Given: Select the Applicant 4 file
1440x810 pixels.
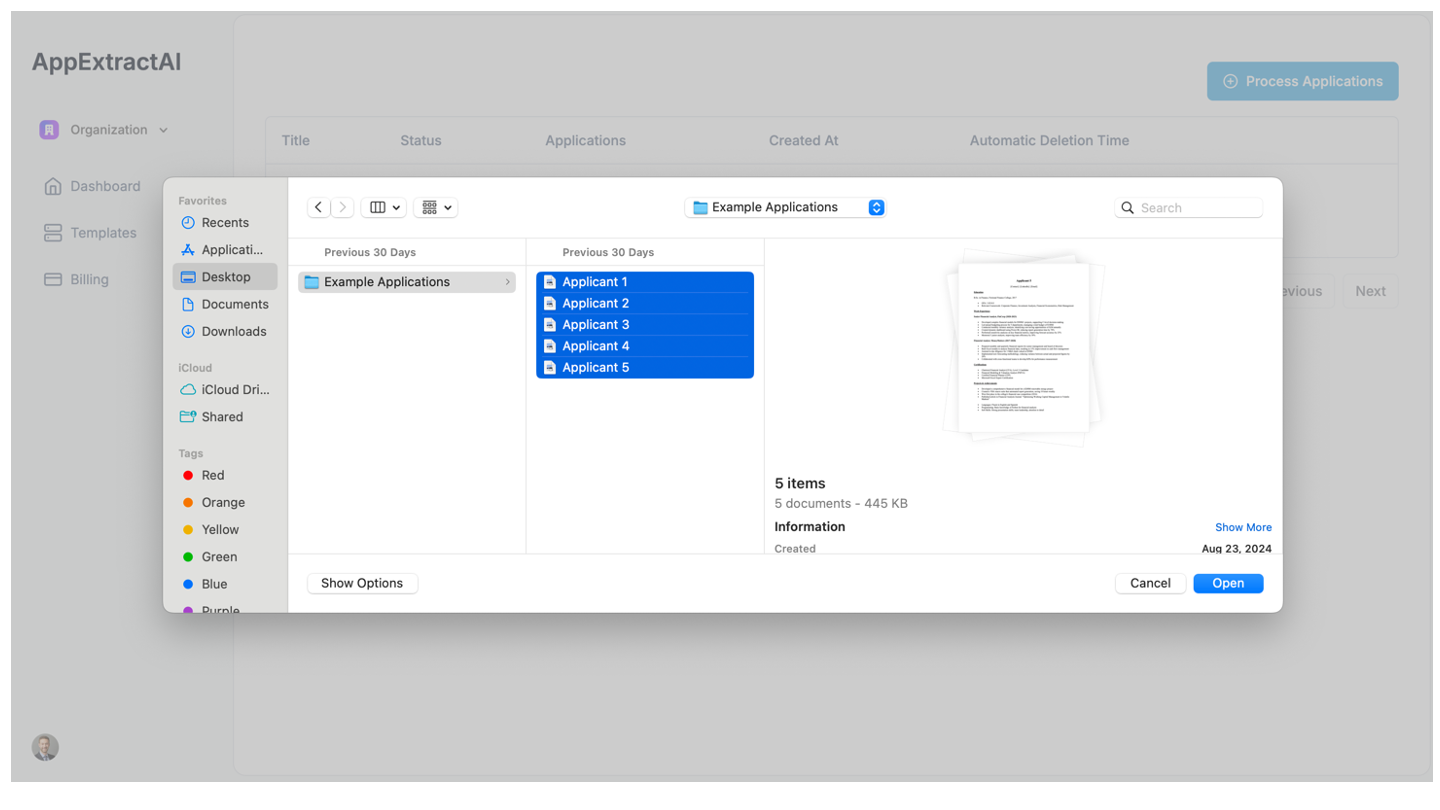Looking at the screenshot, I should tap(645, 346).
